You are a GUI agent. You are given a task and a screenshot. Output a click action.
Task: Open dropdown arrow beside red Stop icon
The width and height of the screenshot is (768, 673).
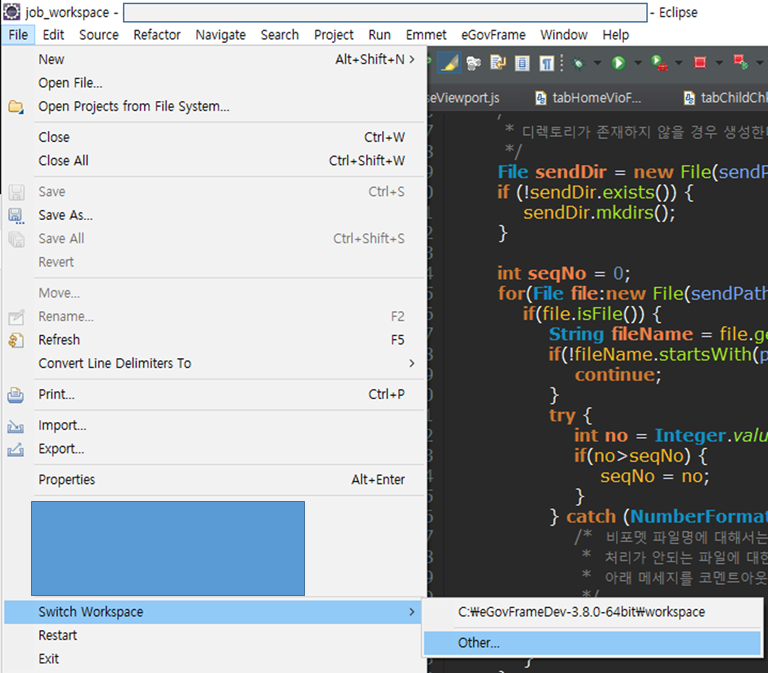(719, 63)
